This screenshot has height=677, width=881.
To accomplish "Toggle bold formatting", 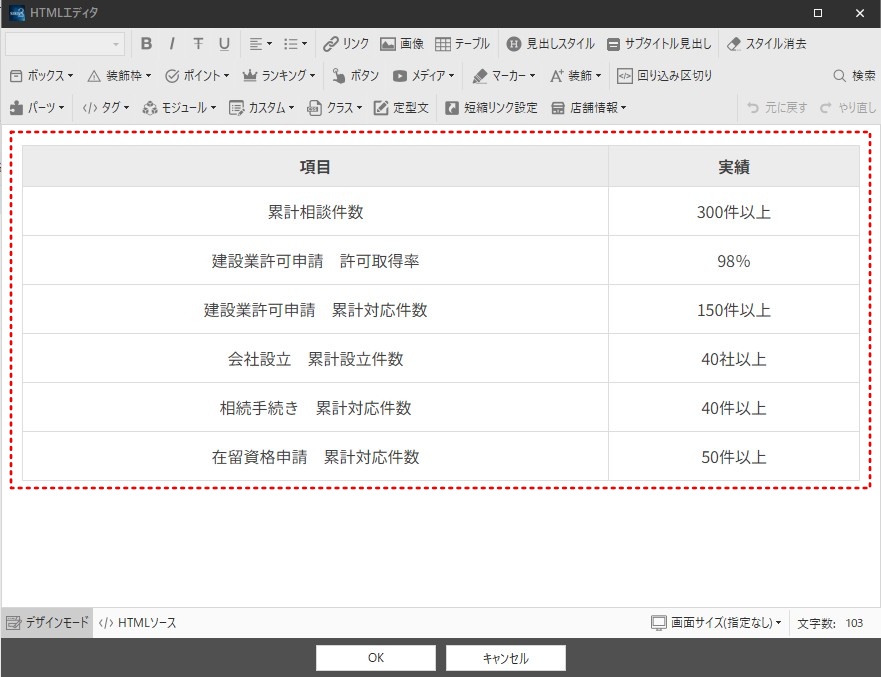I will point(146,44).
